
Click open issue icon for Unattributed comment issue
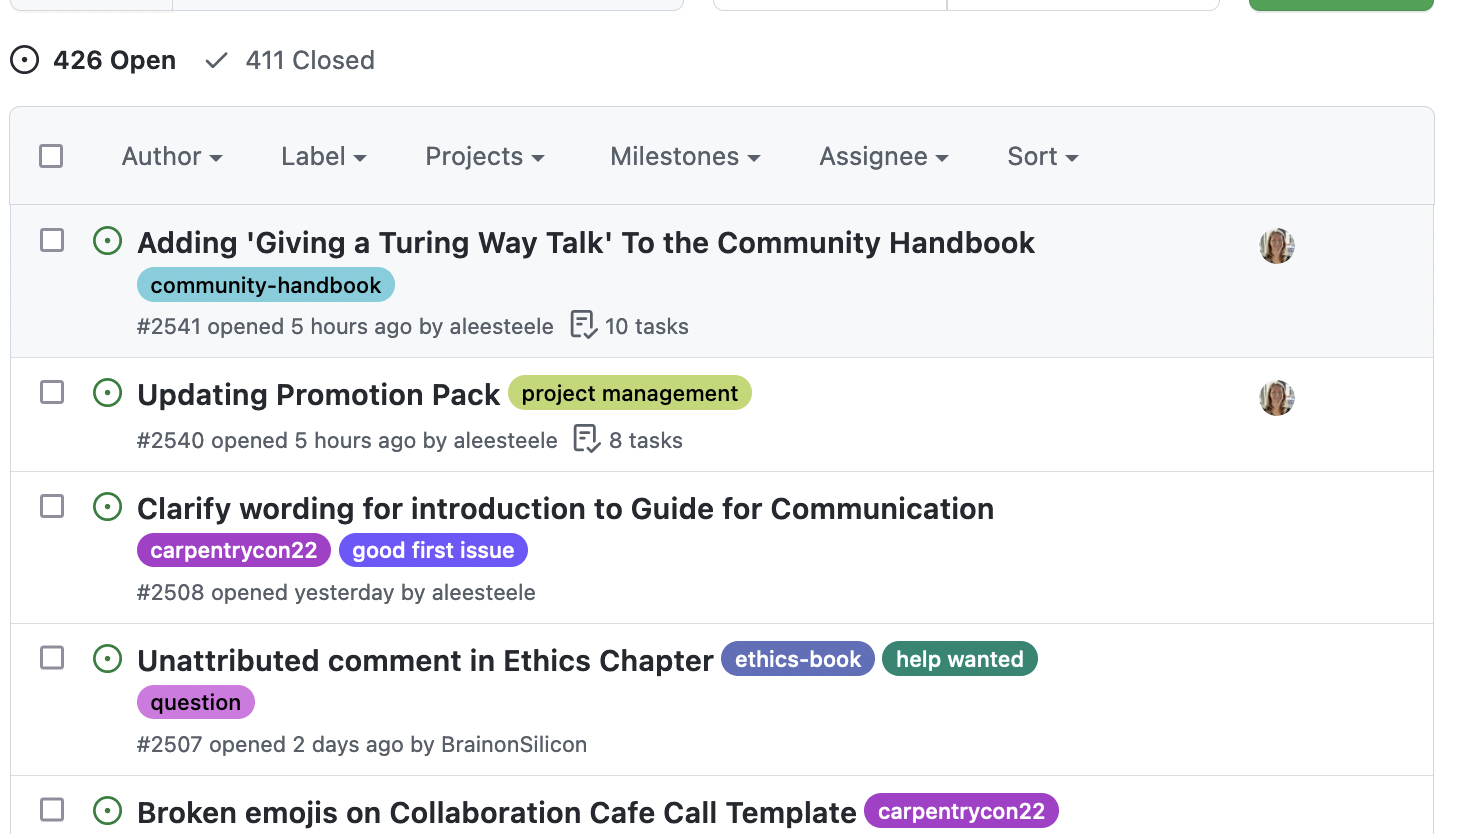[x=107, y=659]
